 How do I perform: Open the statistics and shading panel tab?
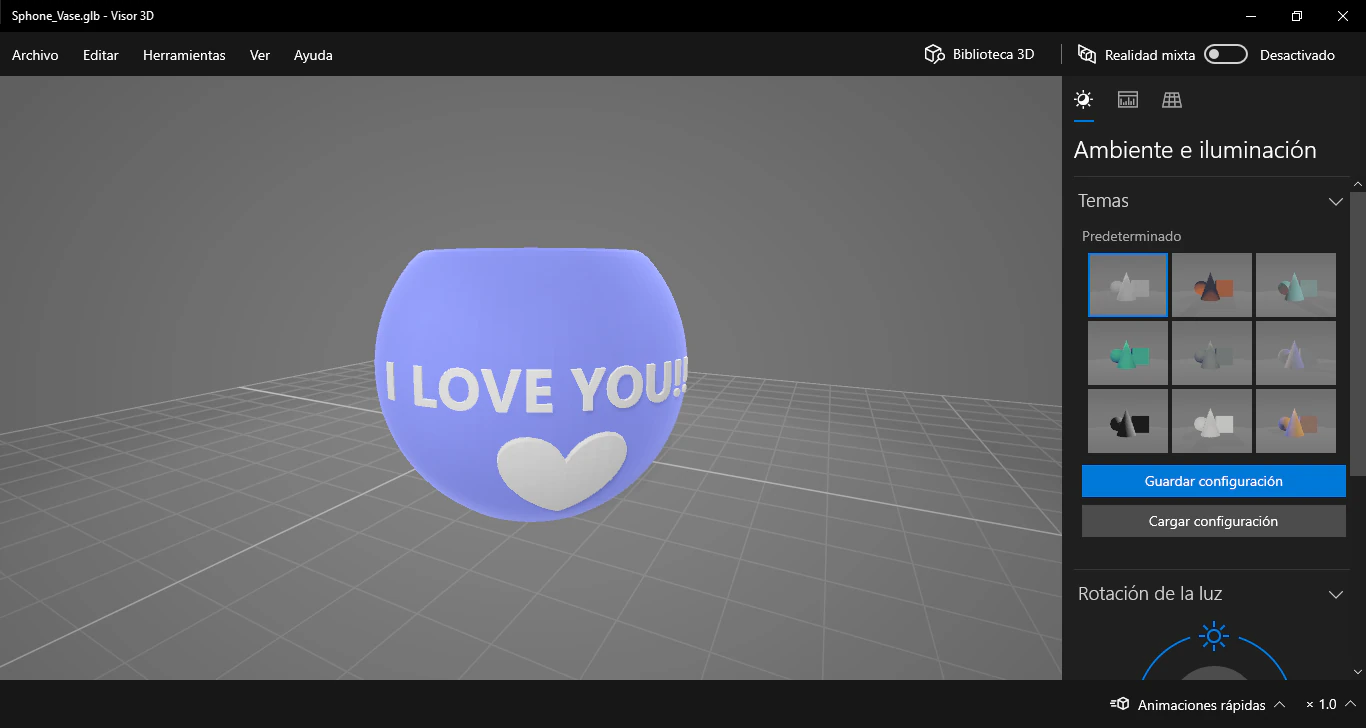(x=1128, y=99)
